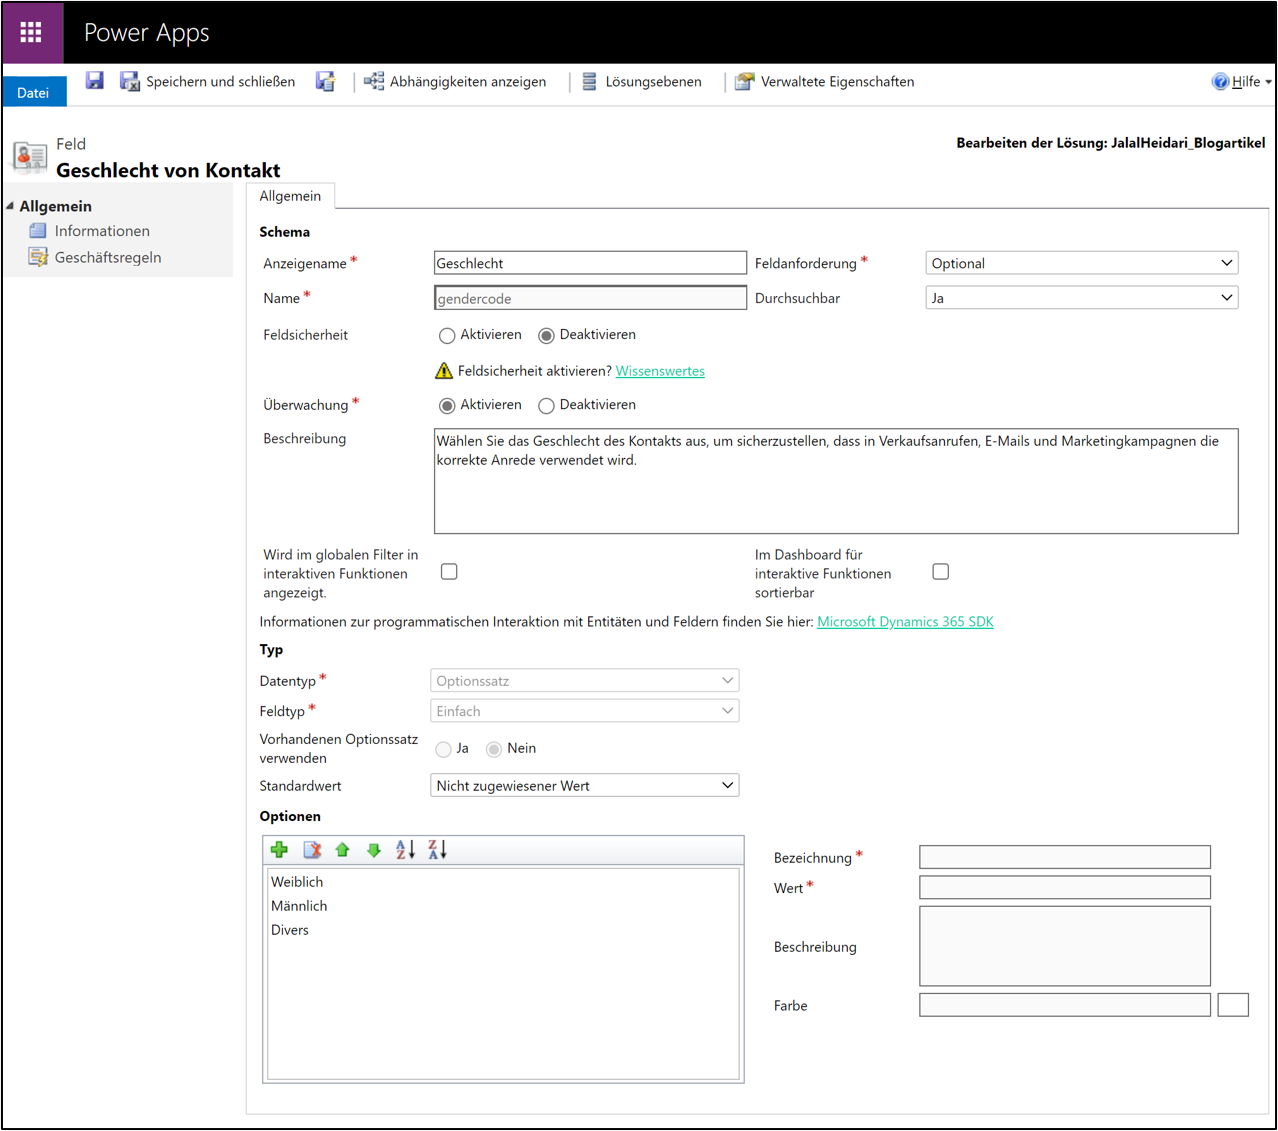Click the Hilfe question mark icon
This screenshot has width=1278, height=1131.
point(1220,82)
